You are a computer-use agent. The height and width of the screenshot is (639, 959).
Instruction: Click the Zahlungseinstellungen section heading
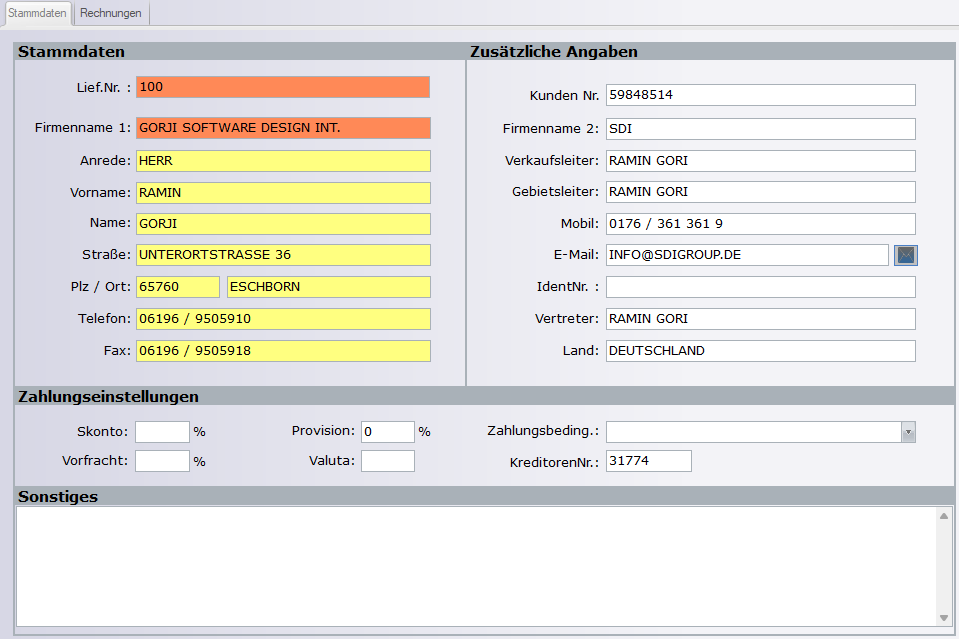click(x=108, y=397)
